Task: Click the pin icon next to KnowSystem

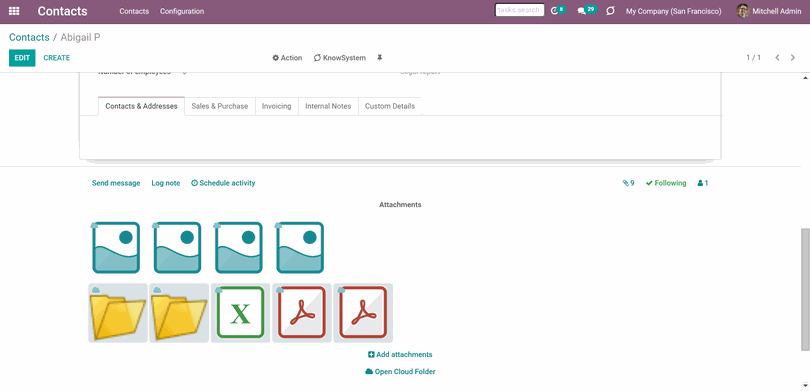Action: 380,58
